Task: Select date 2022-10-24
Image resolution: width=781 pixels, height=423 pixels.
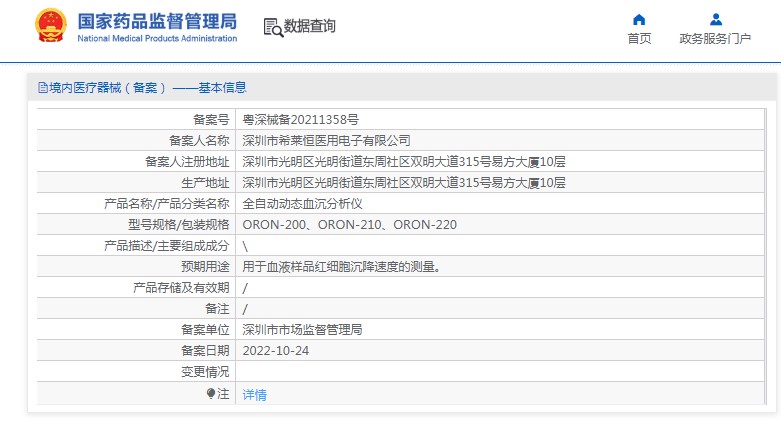Action: (x=275, y=351)
